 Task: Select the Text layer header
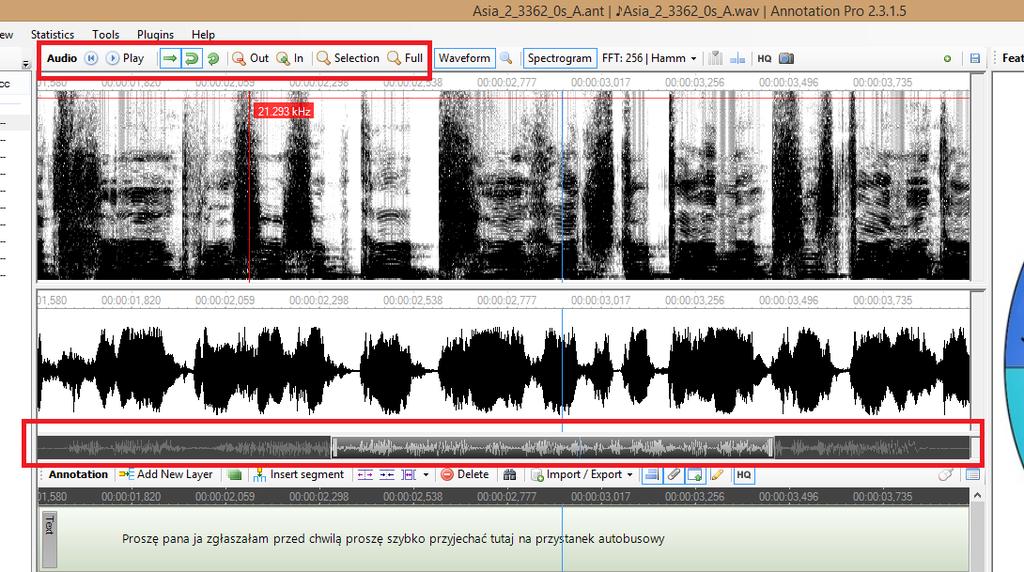pyautogui.click(x=50, y=539)
